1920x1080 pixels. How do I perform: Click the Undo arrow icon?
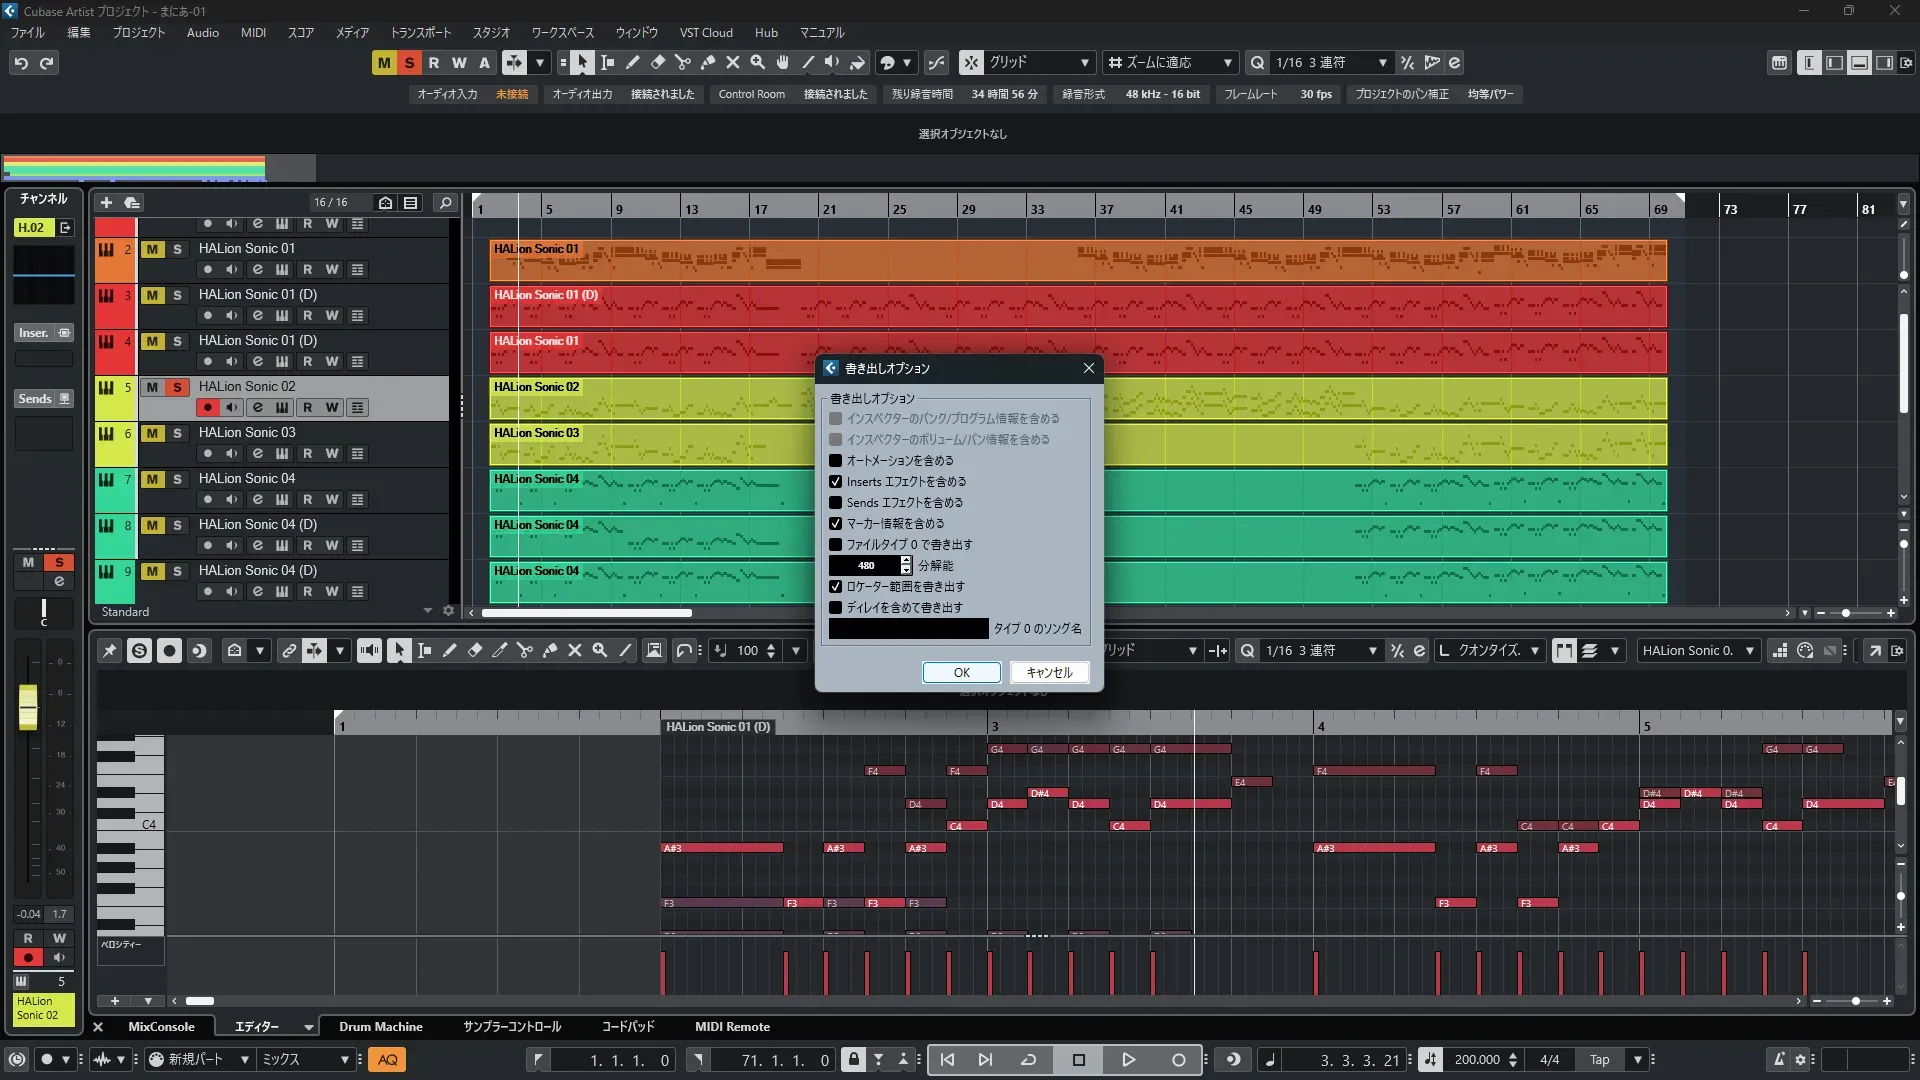click(21, 63)
